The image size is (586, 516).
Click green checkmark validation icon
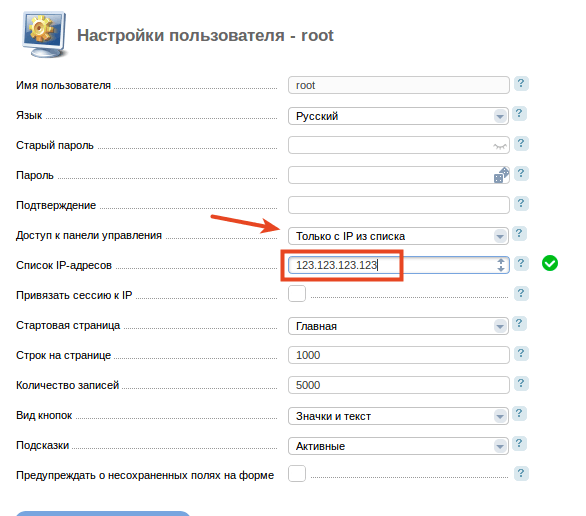tap(550, 263)
